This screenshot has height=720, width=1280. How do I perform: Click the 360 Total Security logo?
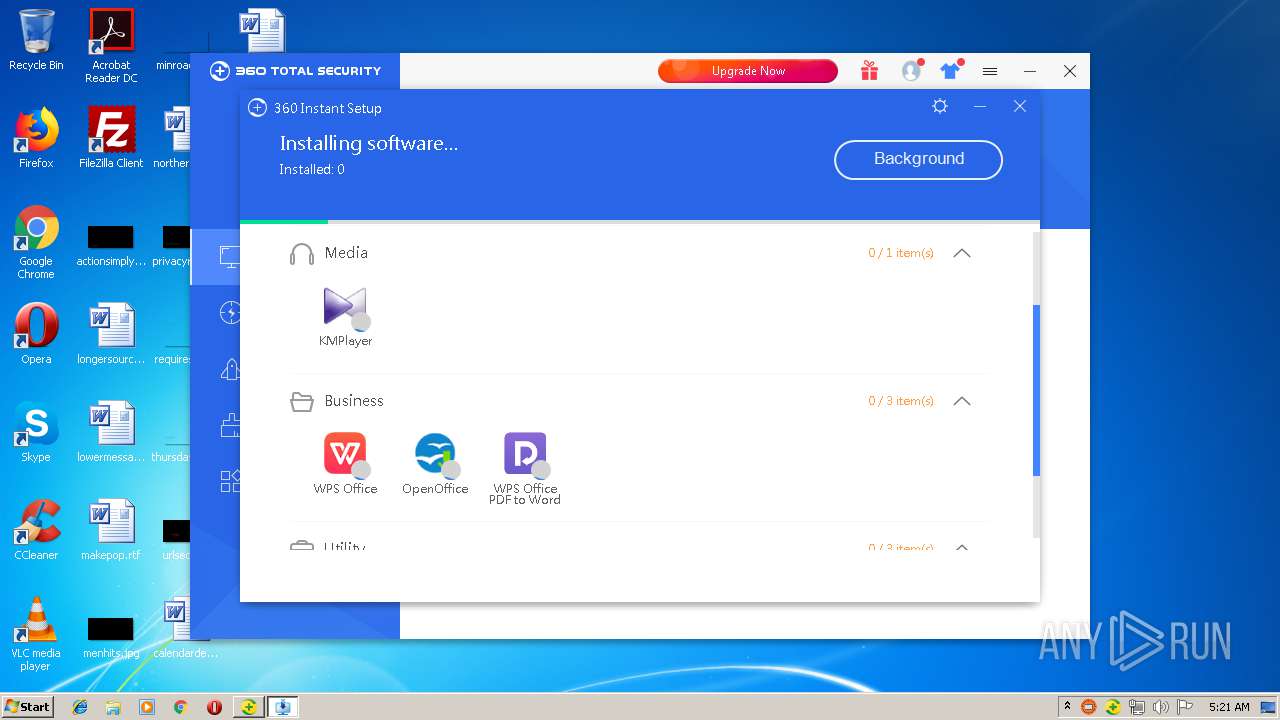(295, 71)
